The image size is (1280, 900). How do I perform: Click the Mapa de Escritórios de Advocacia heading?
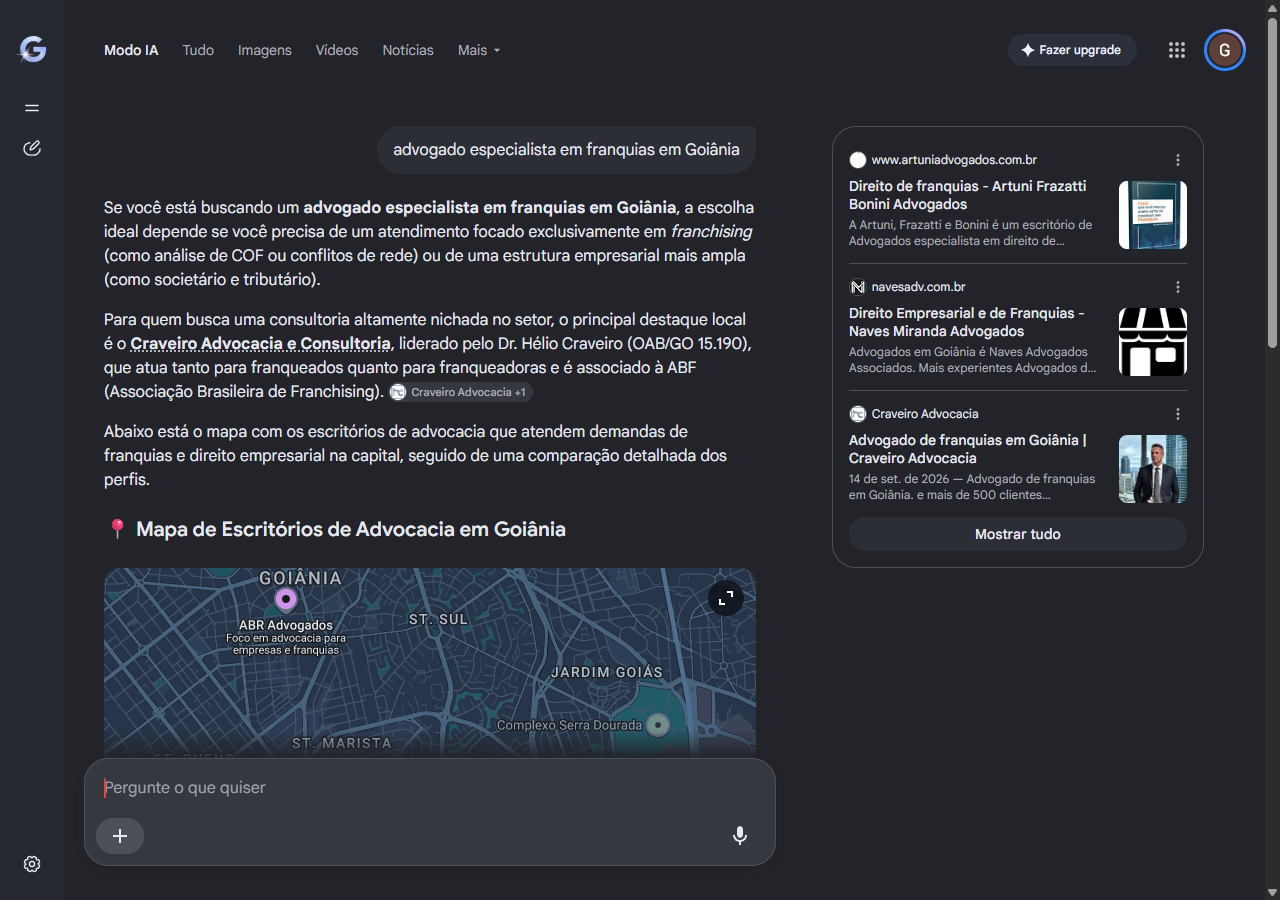click(351, 529)
